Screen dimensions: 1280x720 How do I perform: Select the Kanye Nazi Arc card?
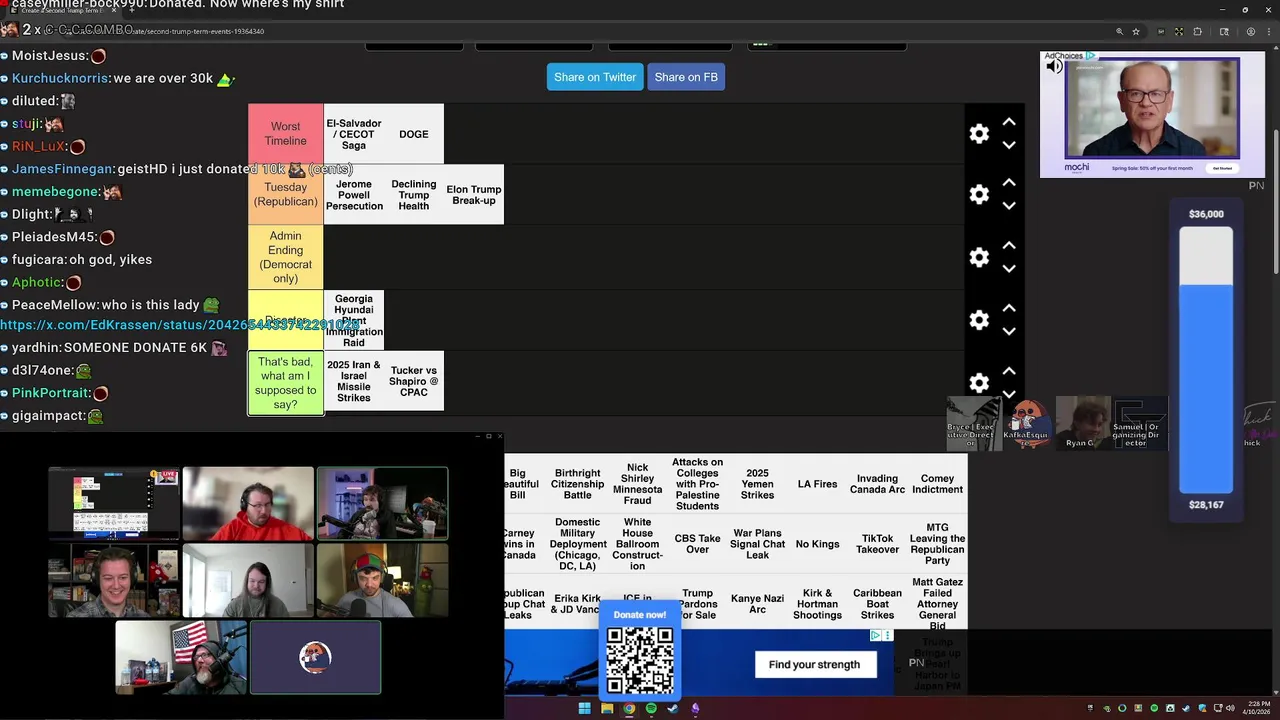tap(757, 604)
